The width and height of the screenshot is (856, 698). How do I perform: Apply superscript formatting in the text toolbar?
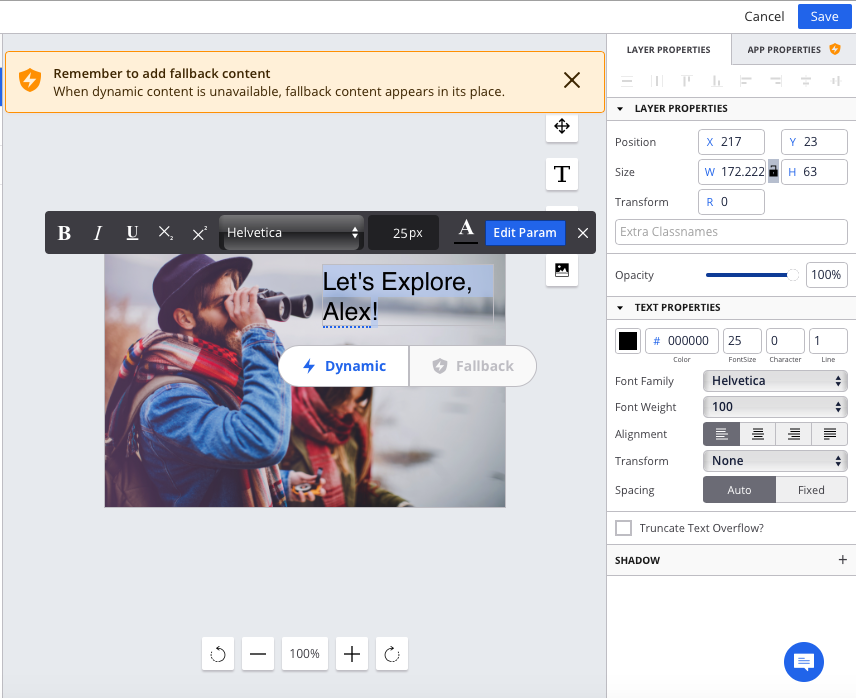tap(199, 232)
